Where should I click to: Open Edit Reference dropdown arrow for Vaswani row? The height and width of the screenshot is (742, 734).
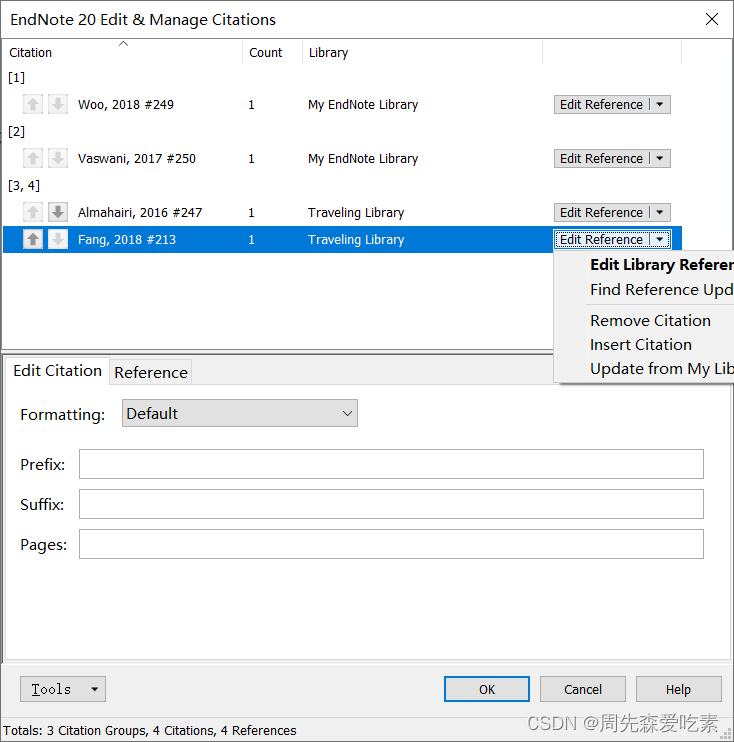click(x=660, y=159)
